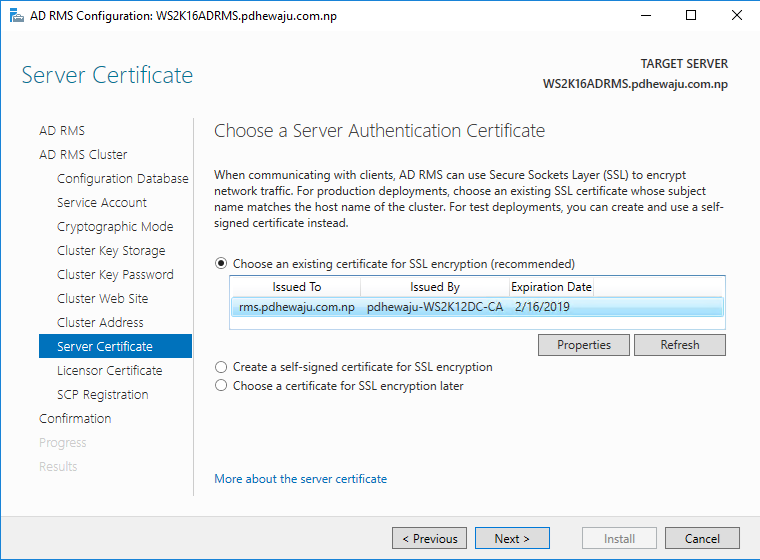Click the 'Issued To' column header

click(x=296, y=287)
